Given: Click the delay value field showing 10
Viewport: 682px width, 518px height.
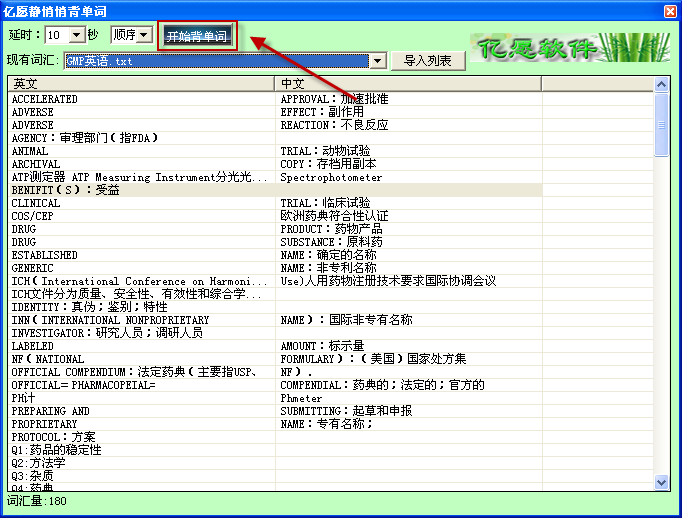Looking at the screenshot, I should tap(57, 35).
